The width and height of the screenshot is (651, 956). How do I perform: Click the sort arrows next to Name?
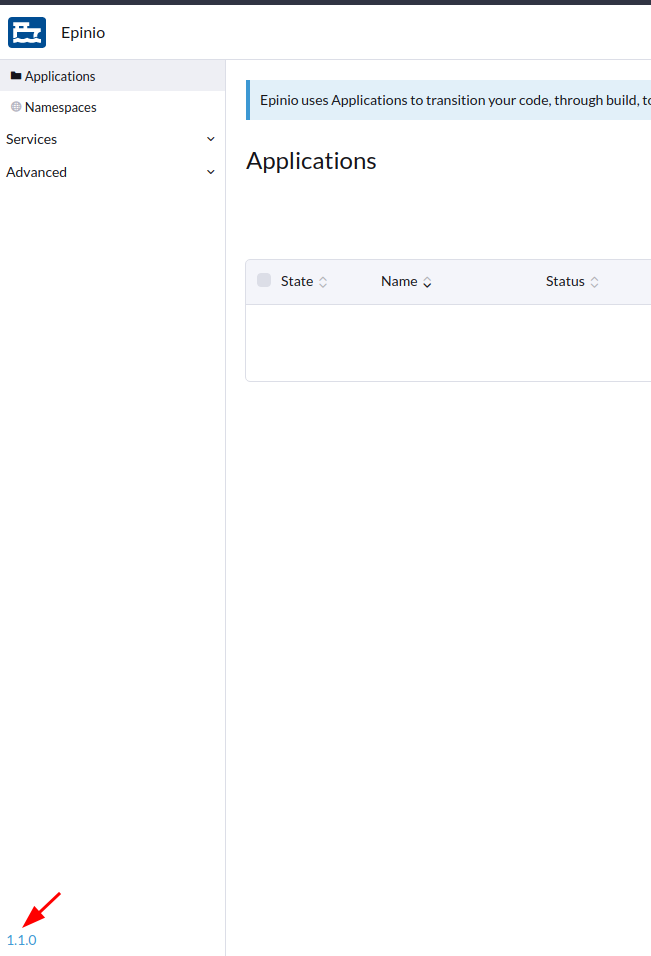428,281
